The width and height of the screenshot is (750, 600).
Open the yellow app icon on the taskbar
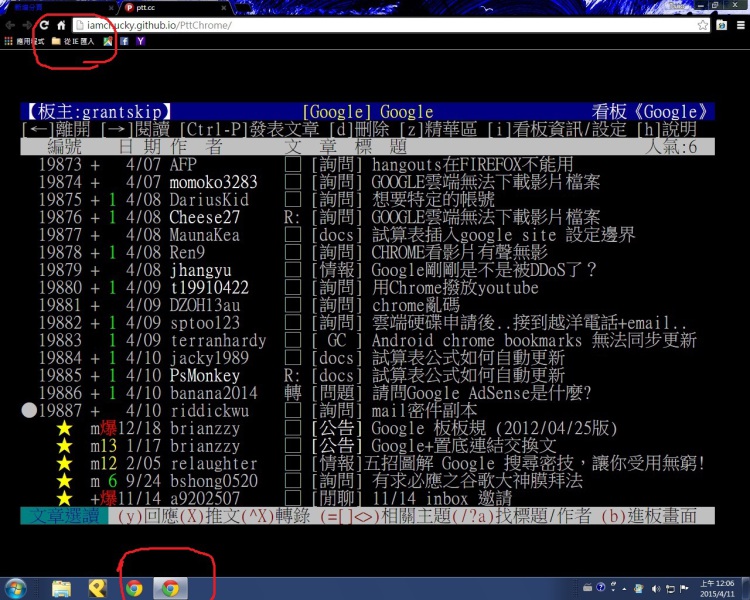(x=98, y=588)
